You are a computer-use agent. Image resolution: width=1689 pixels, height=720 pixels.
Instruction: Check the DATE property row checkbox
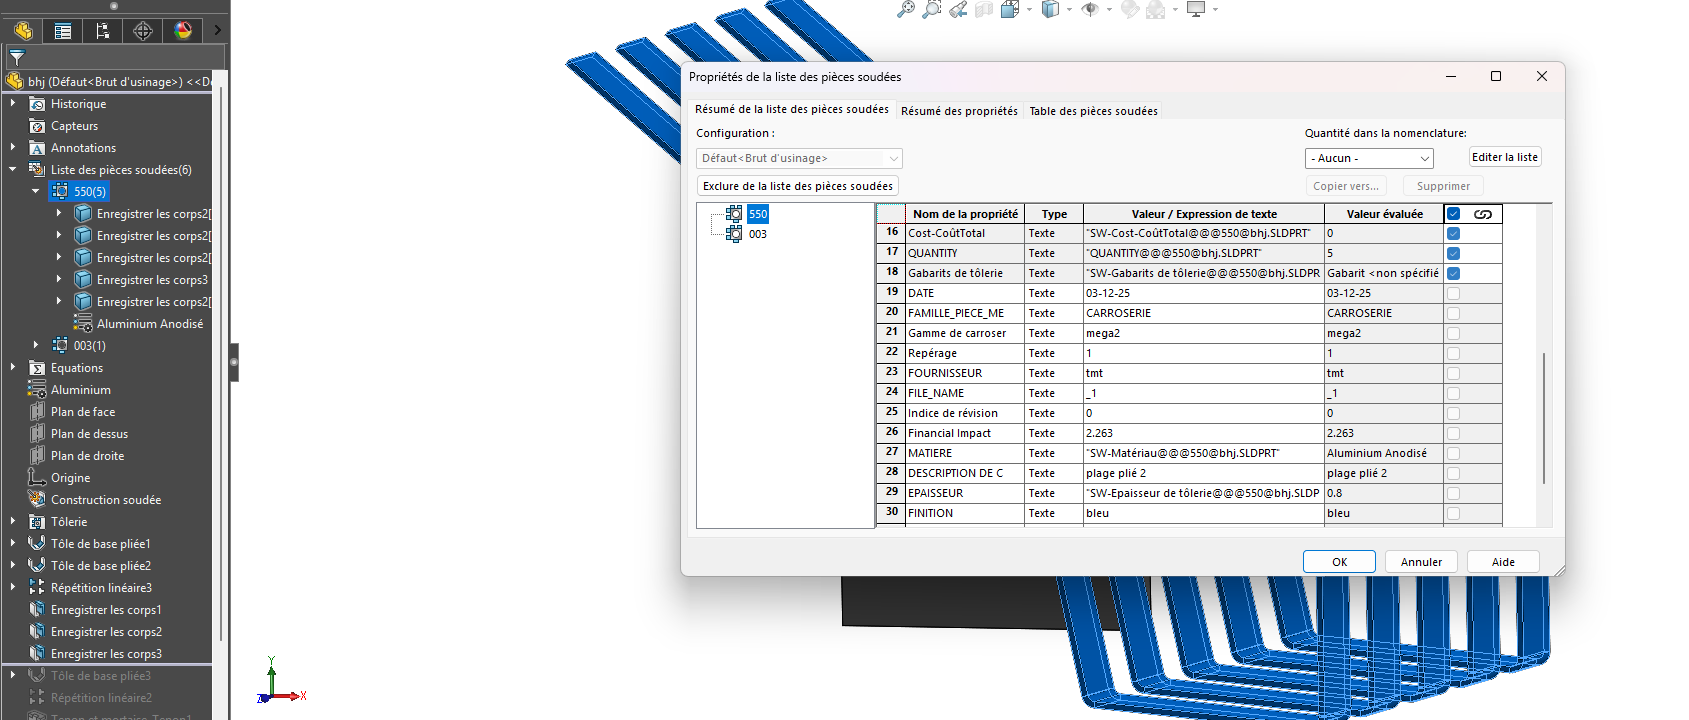pos(1453,293)
